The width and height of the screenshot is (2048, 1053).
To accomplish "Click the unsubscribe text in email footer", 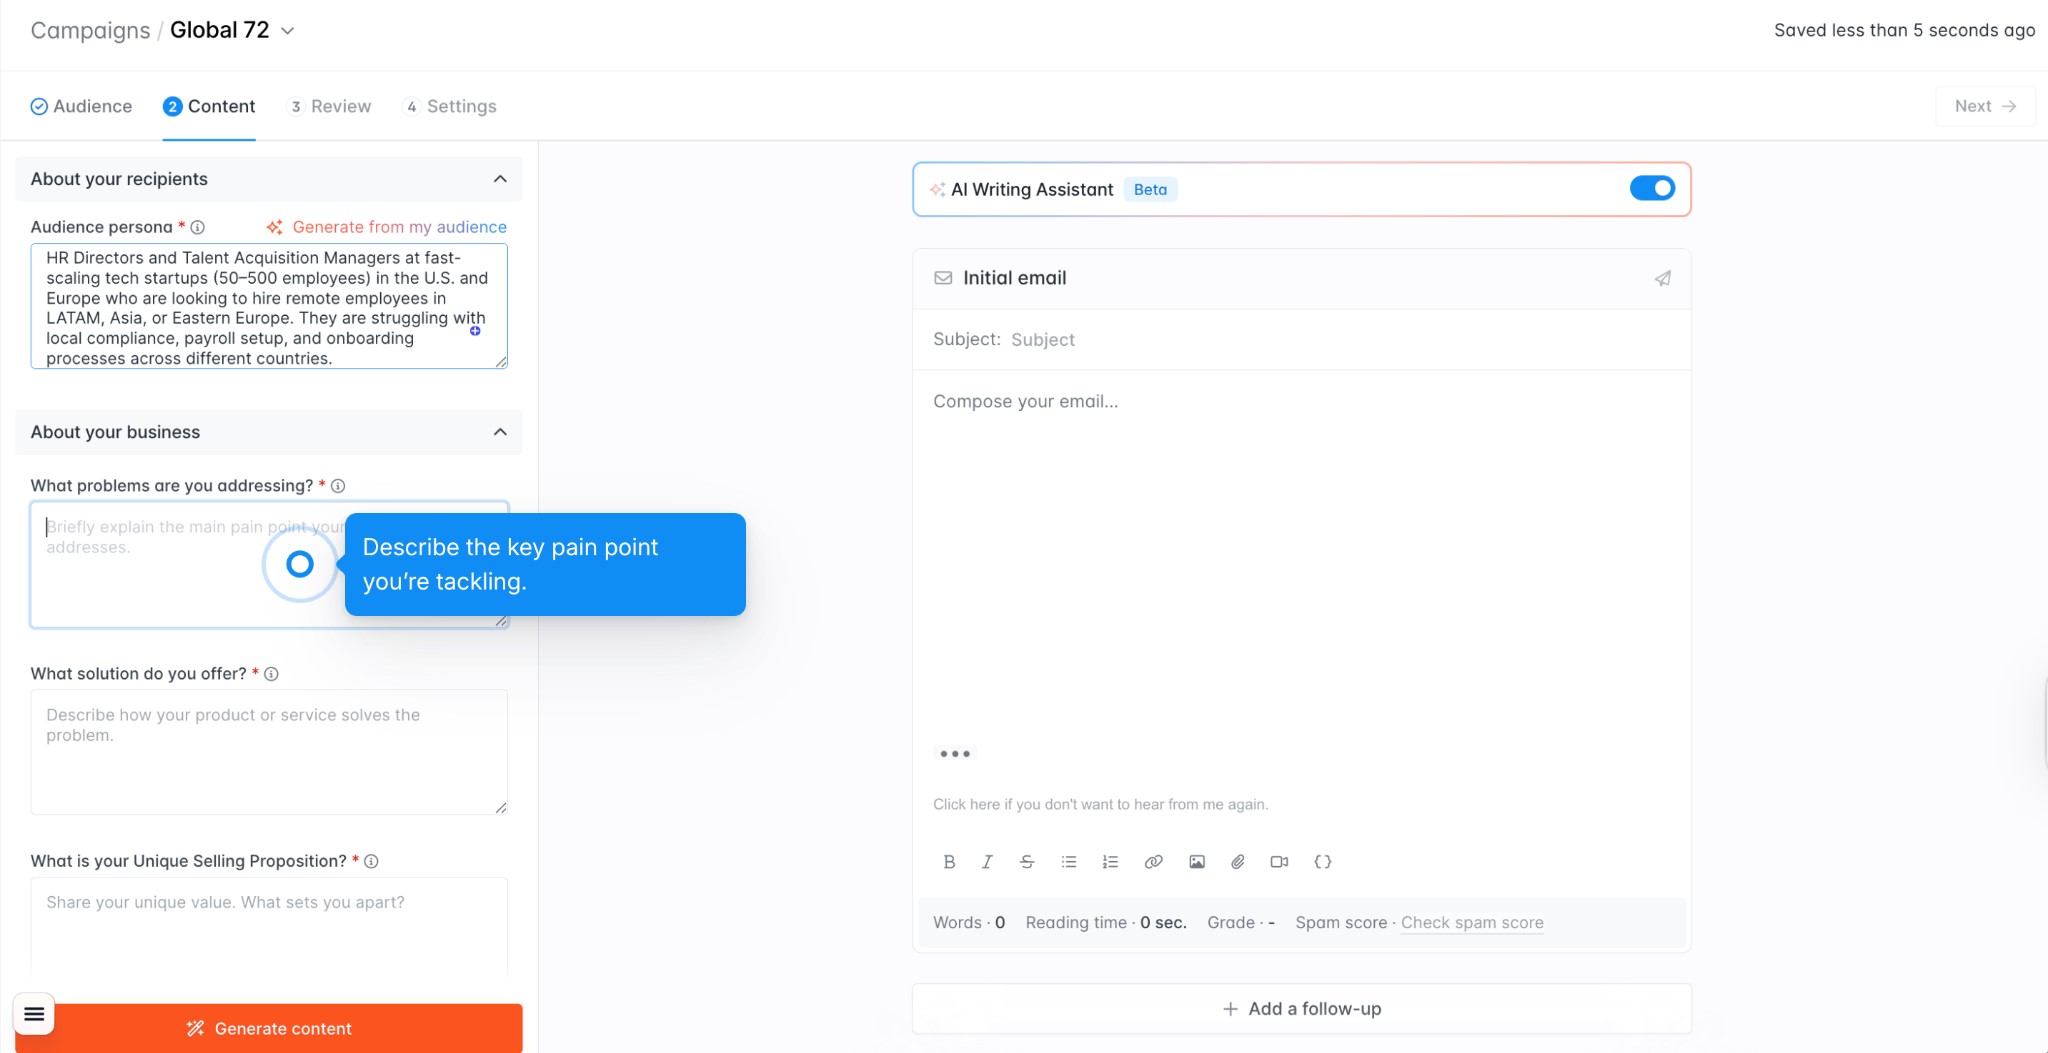I will [1100, 804].
